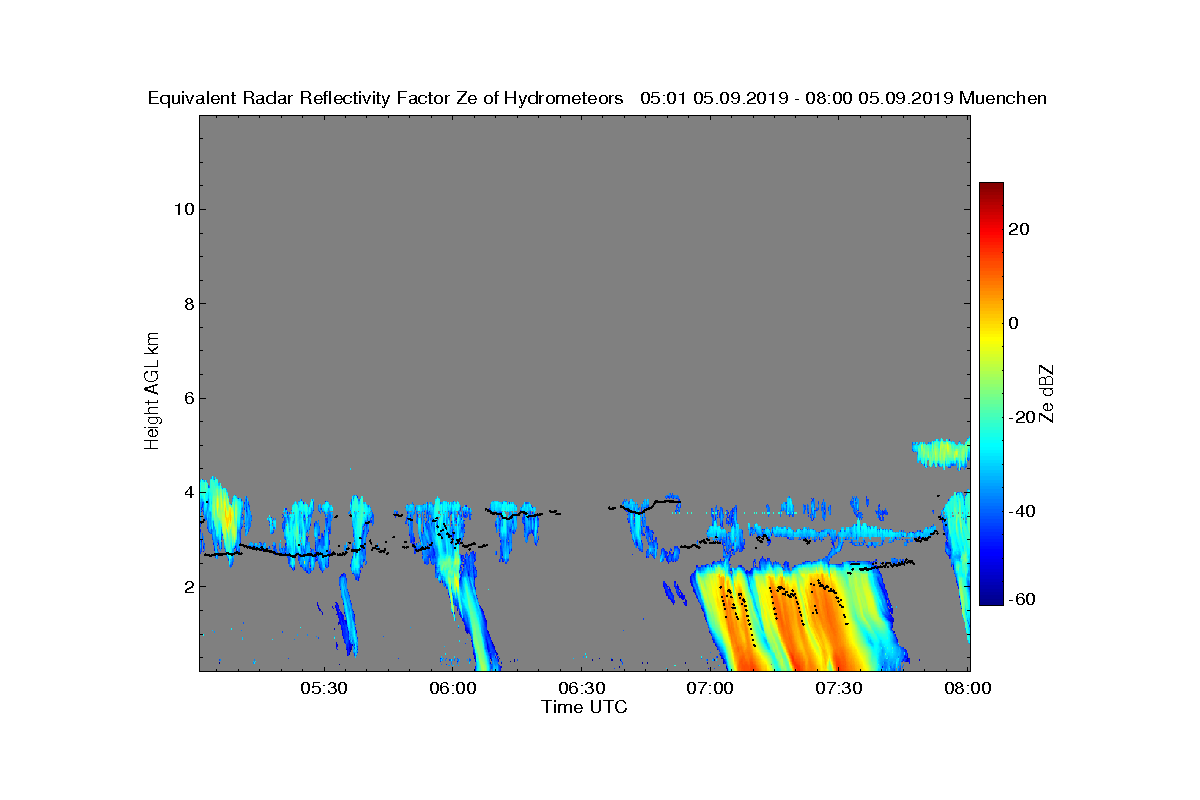Image resolution: width=1200 pixels, height=800 pixels.
Task: Click the colorbar value -20
Action: tap(1023, 418)
